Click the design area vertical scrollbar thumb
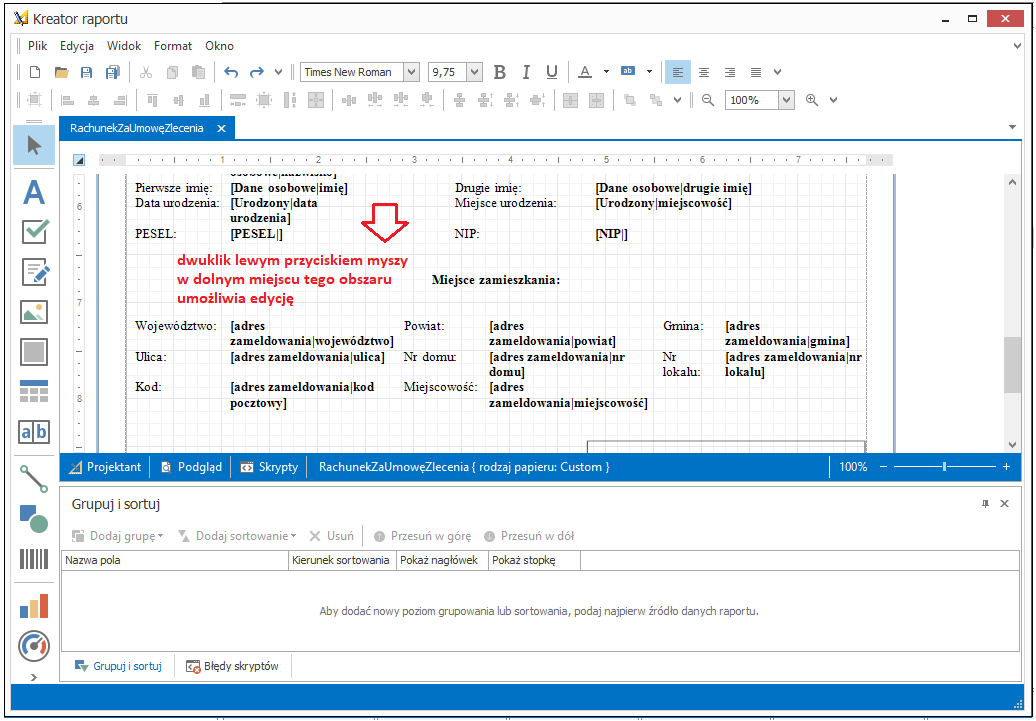This screenshot has width=1036, height=721. tap(1012, 365)
